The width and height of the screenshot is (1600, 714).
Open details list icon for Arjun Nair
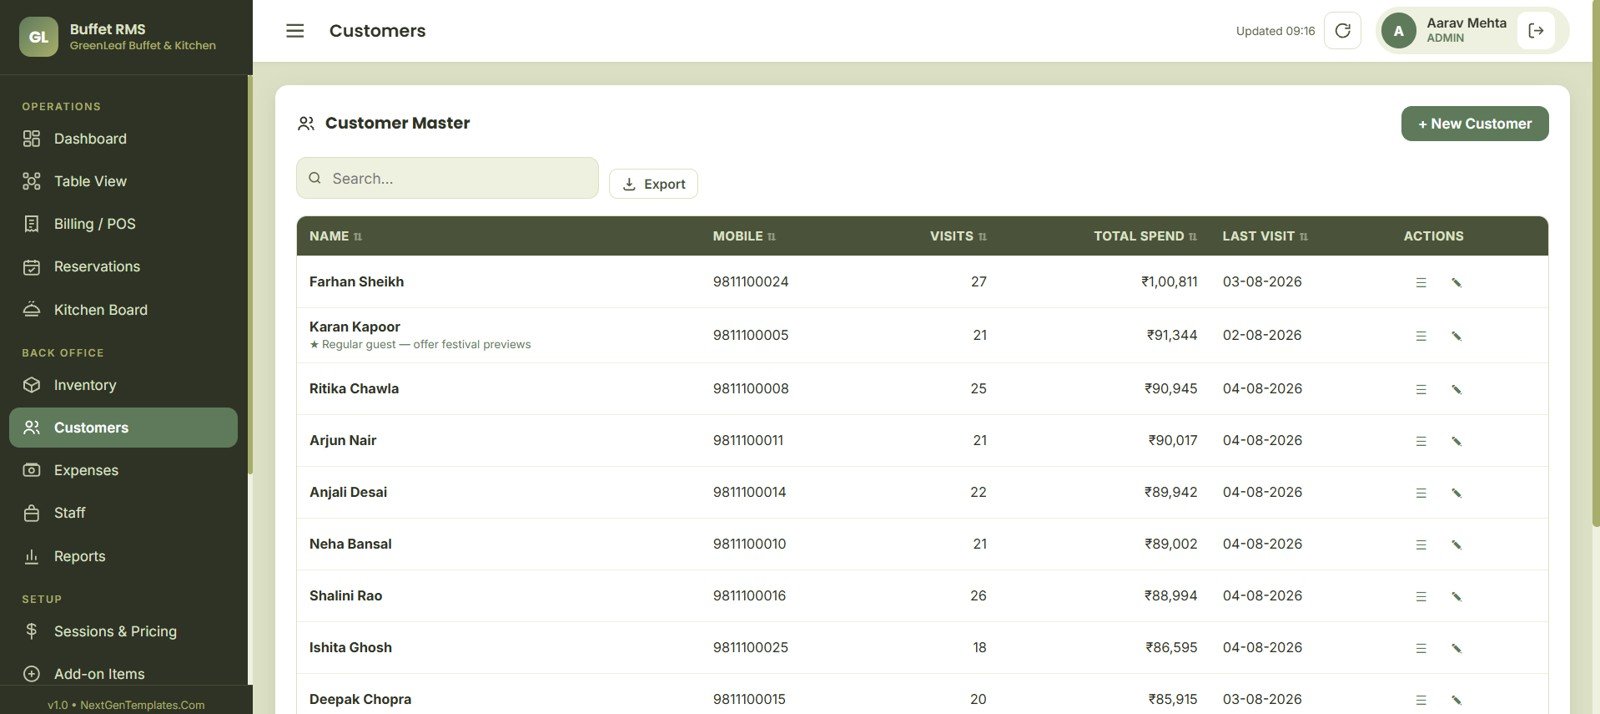click(x=1421, y=441)
